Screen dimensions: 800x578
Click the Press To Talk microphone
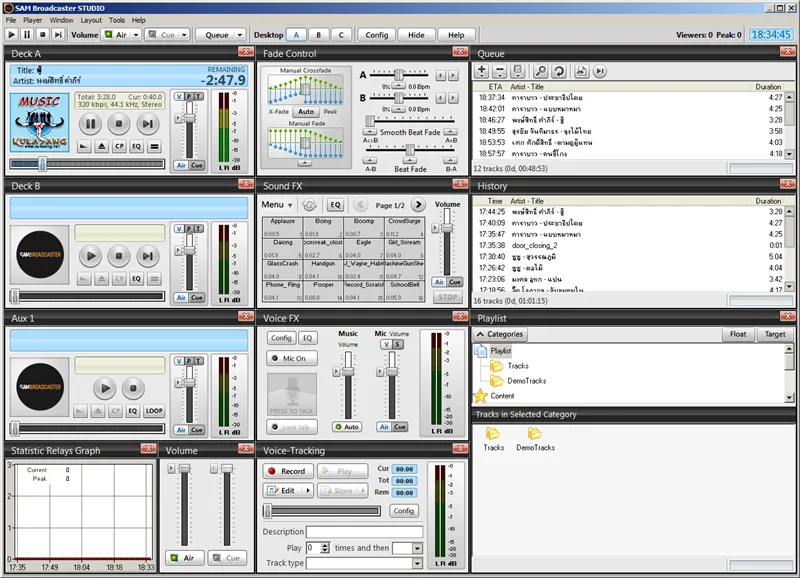(x=292, y=395)
